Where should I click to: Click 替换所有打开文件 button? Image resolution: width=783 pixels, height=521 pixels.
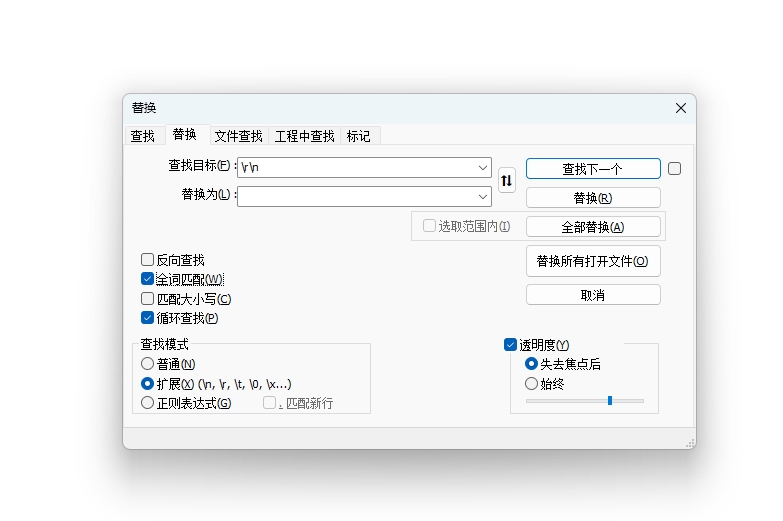[x=593, y=261]
